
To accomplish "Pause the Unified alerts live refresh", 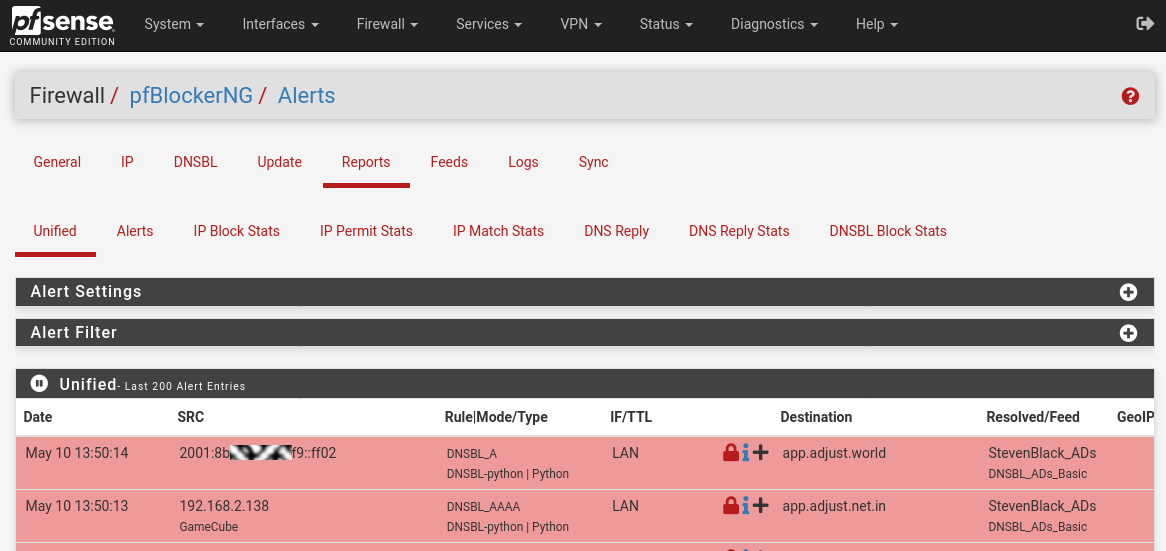I will tap(39, 384).
